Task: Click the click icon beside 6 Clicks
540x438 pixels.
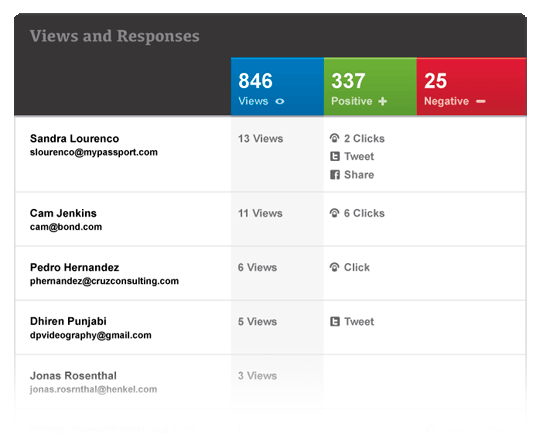Action: (334, 213)
